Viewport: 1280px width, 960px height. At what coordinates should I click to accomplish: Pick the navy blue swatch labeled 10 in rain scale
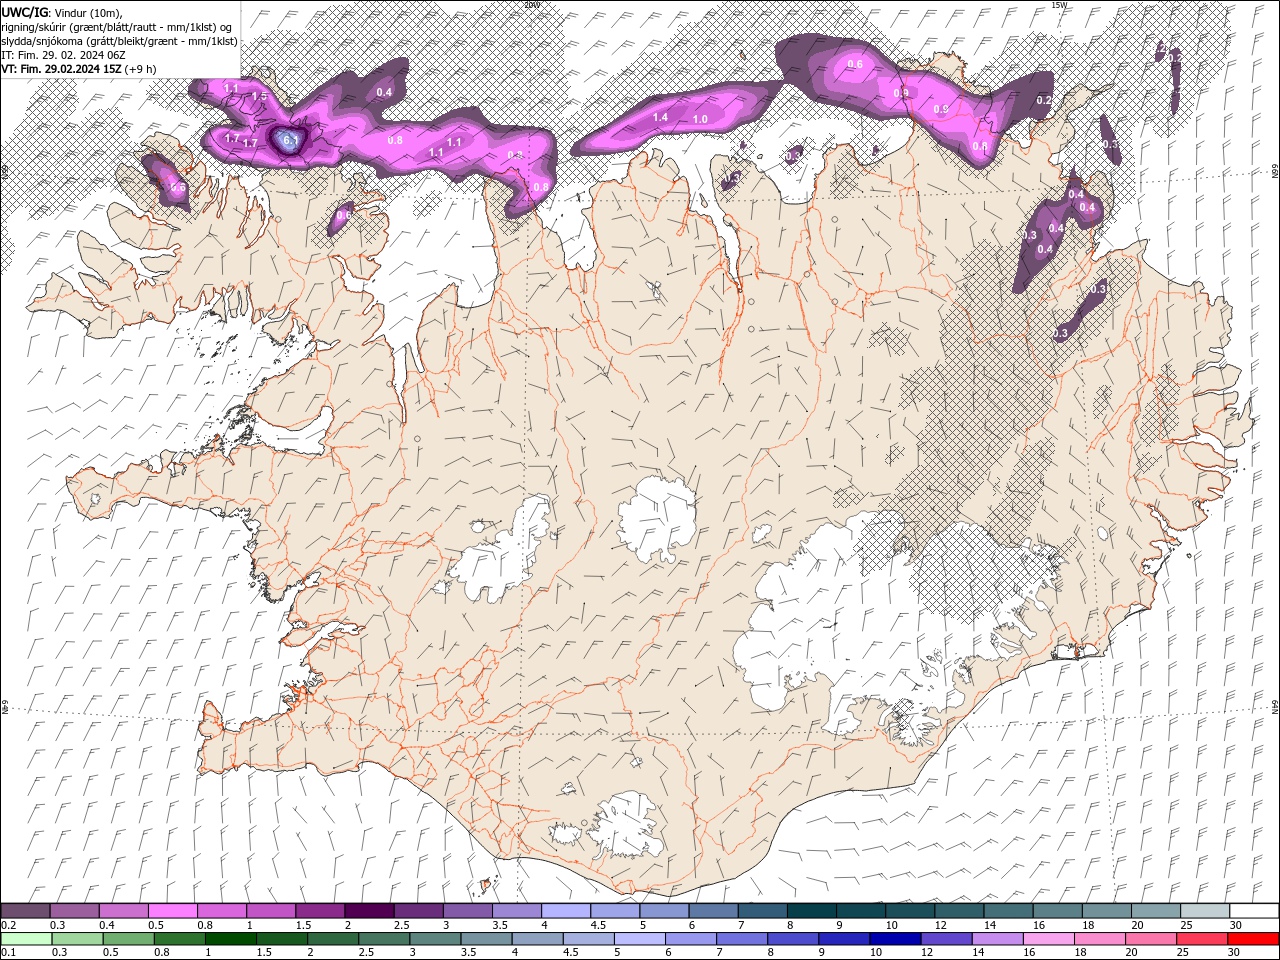895,939
